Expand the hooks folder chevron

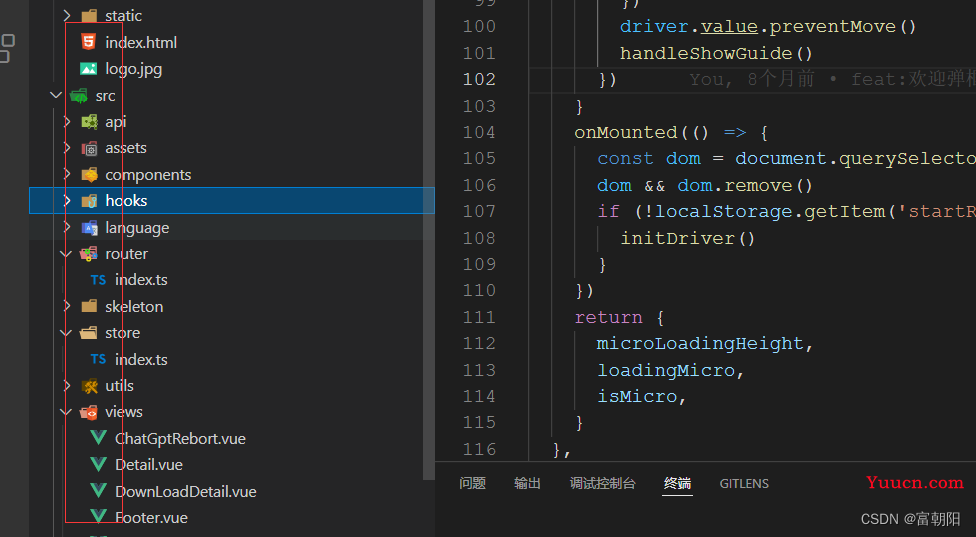tap(67, 201)
